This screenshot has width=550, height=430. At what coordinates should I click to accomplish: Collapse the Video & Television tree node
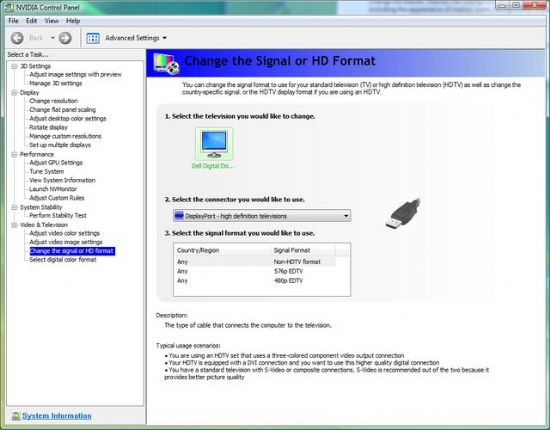point(14,225)
